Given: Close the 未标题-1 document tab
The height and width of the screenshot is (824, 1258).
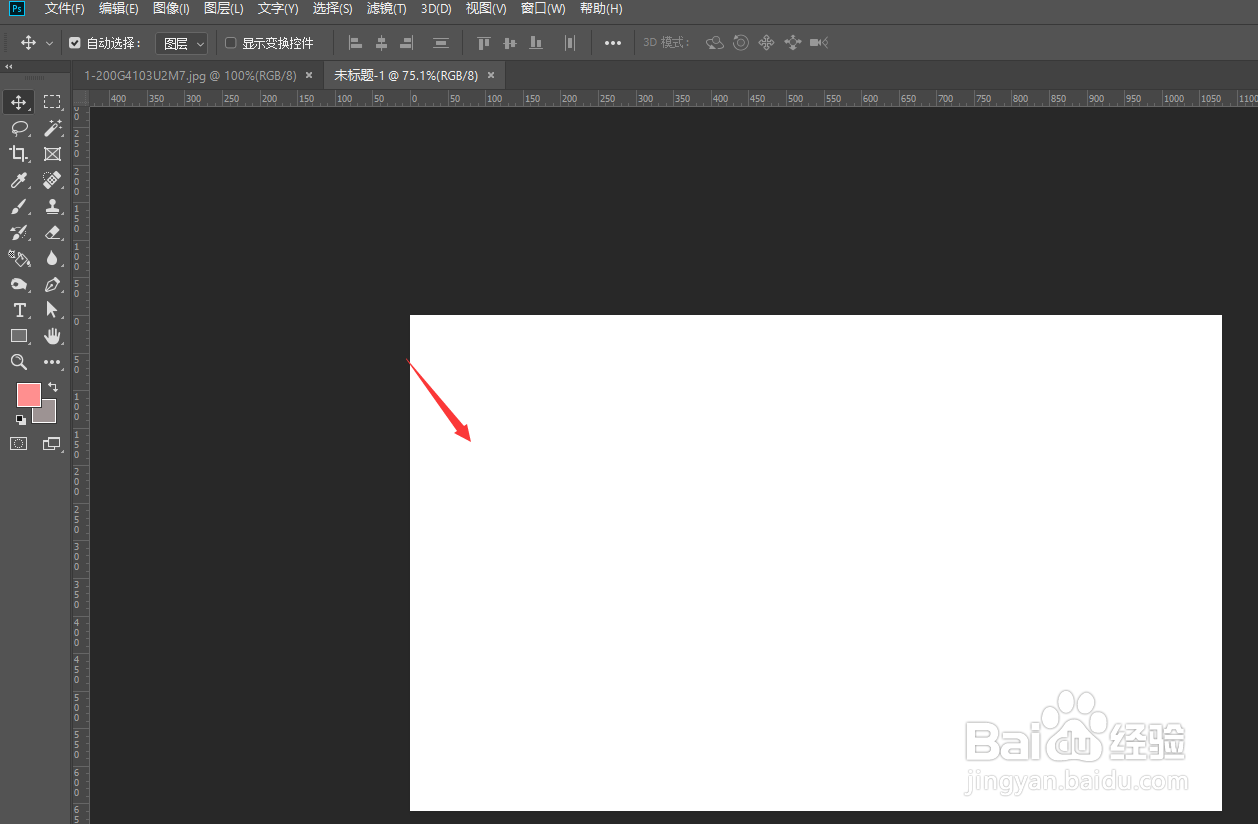Looking at the screenshot, I should click(491, 75).
